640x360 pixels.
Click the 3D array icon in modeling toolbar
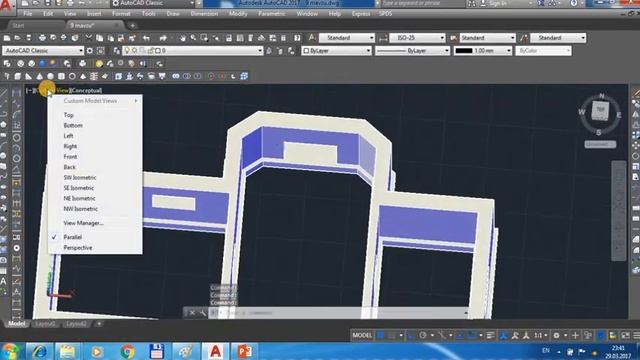(244, 76)
